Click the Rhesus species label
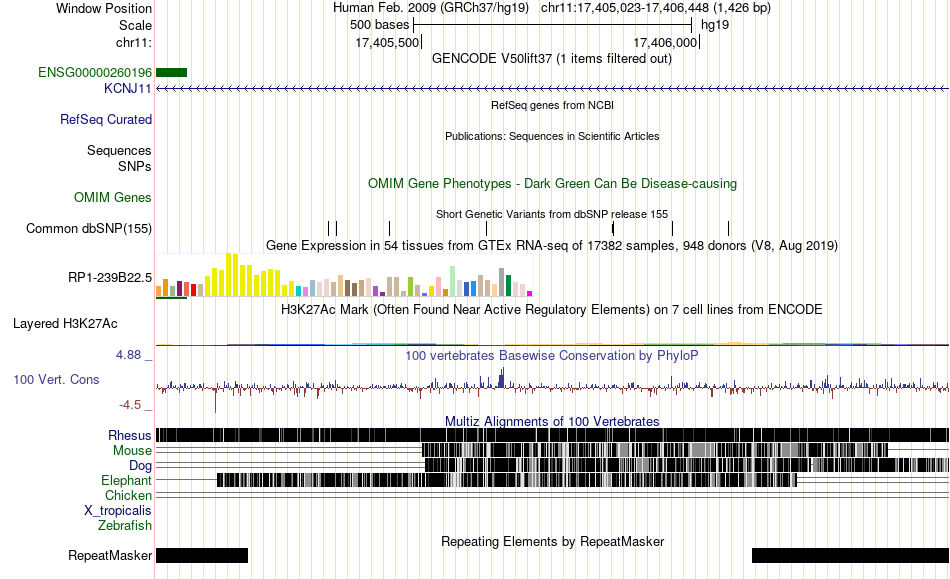This screenshot has height=579, width=950. click(130, 435)
